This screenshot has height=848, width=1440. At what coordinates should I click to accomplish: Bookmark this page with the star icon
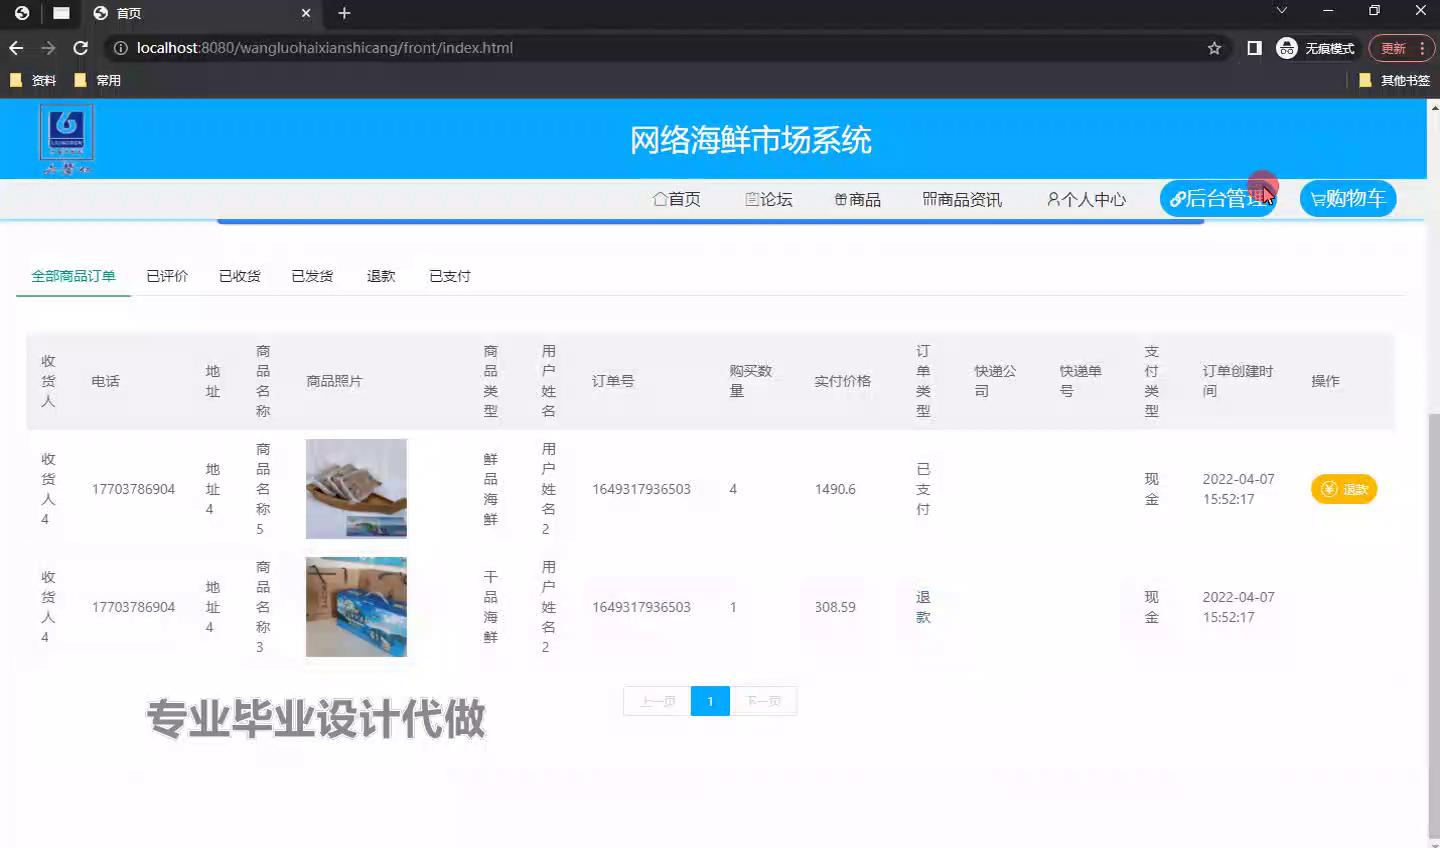click(1214, 48)
